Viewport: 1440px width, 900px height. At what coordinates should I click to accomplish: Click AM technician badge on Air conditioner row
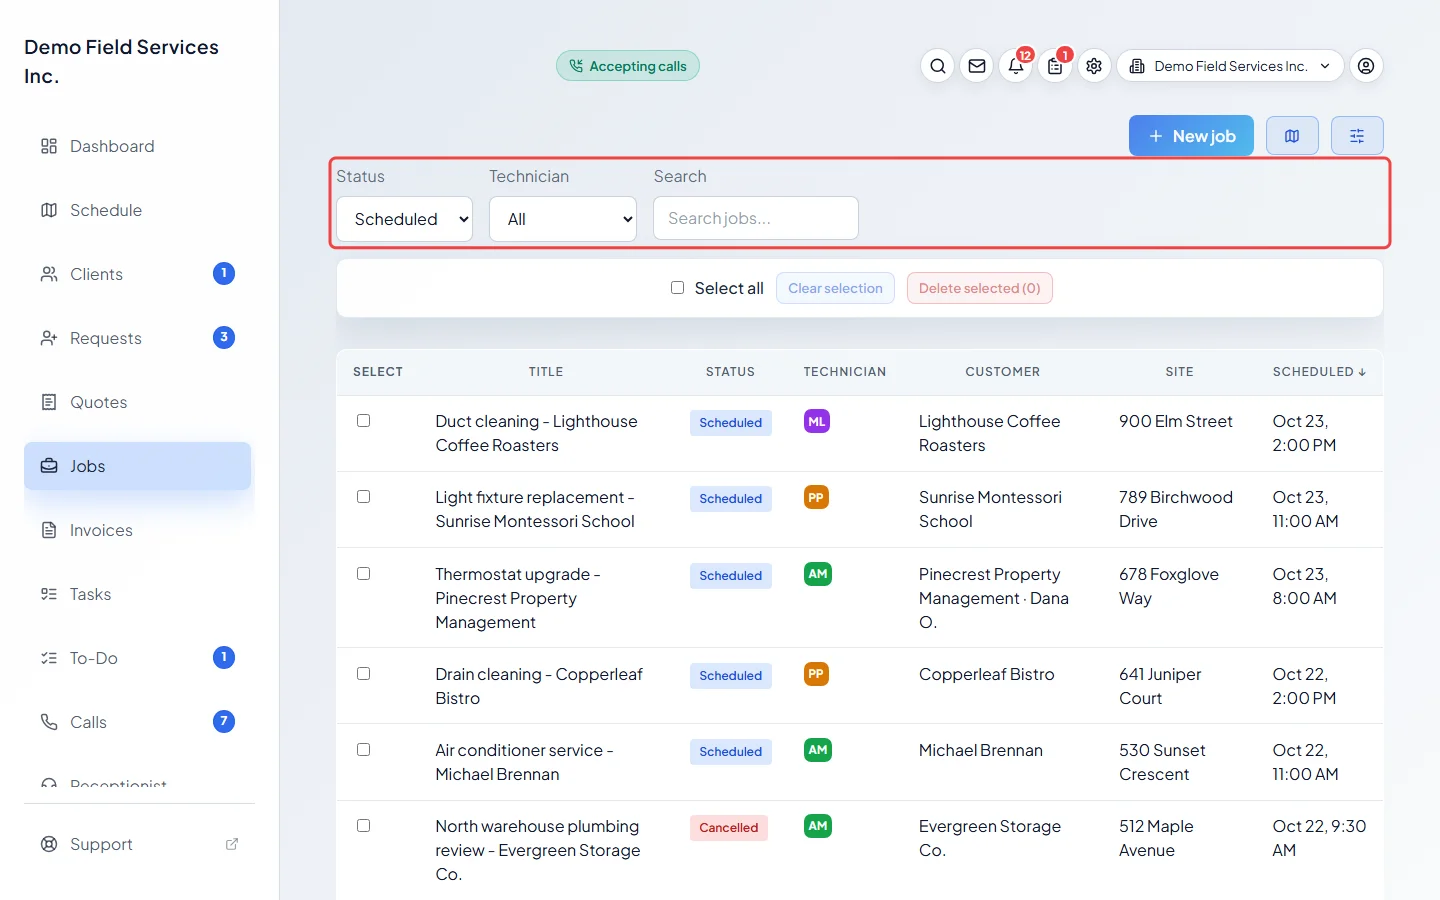[818, 750]
